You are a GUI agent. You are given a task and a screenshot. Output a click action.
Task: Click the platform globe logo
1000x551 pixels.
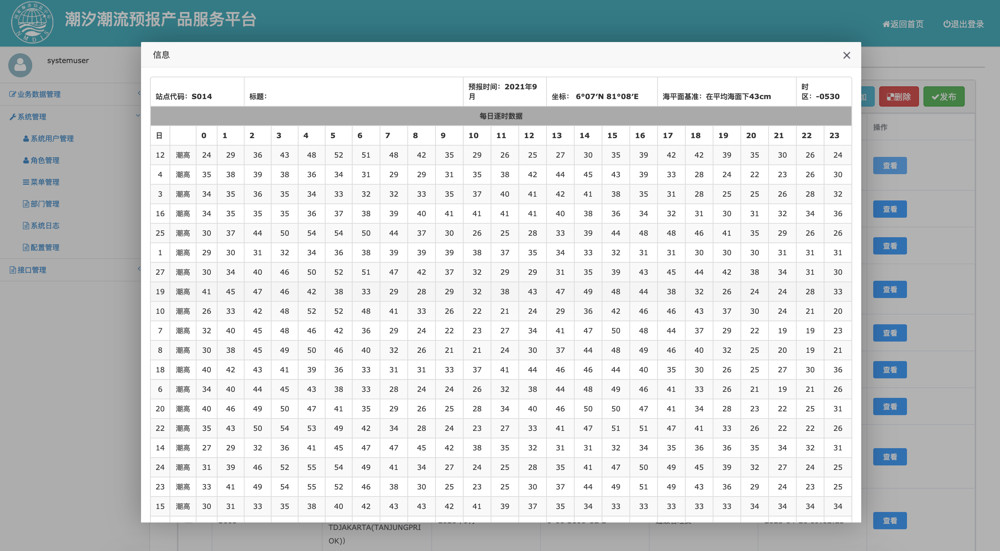pos(31,22)
